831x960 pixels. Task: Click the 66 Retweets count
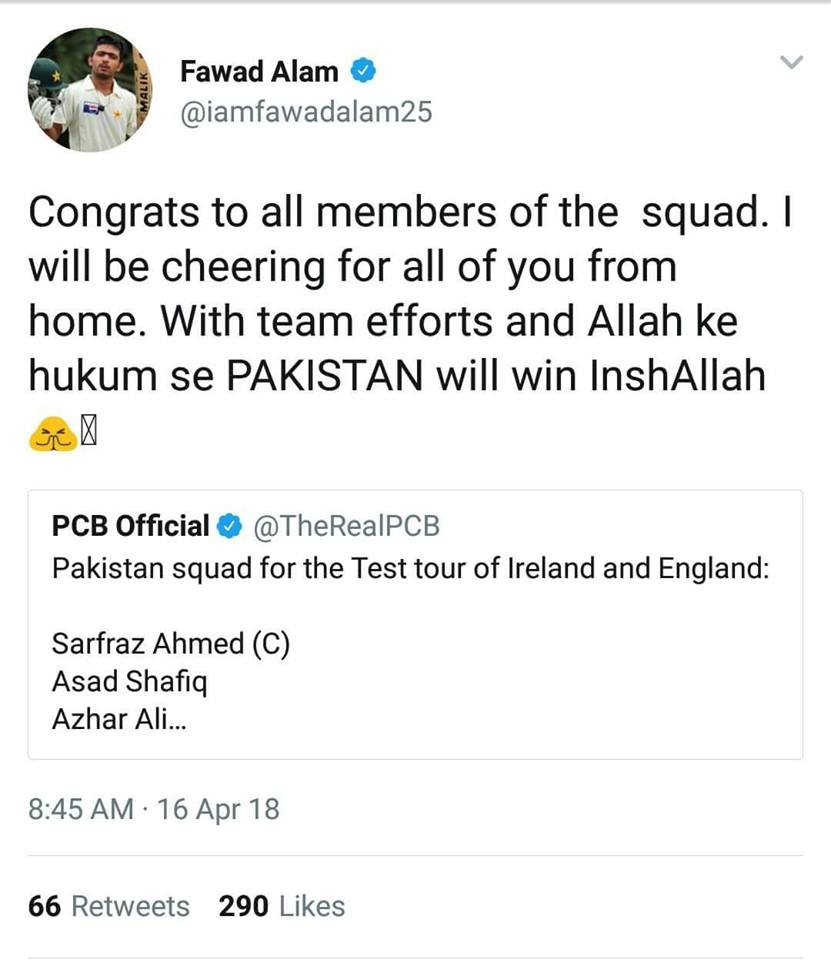click(110, 906)
